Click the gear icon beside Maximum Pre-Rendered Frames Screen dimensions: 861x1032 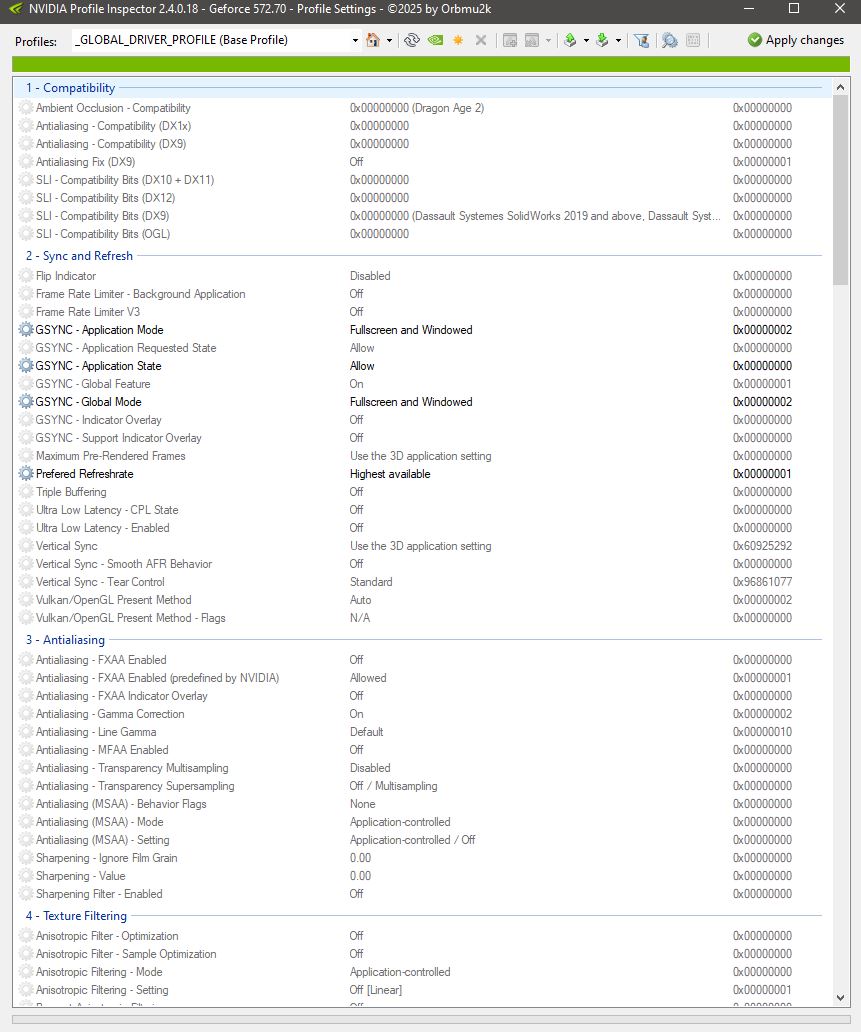(x=26, y=455)
